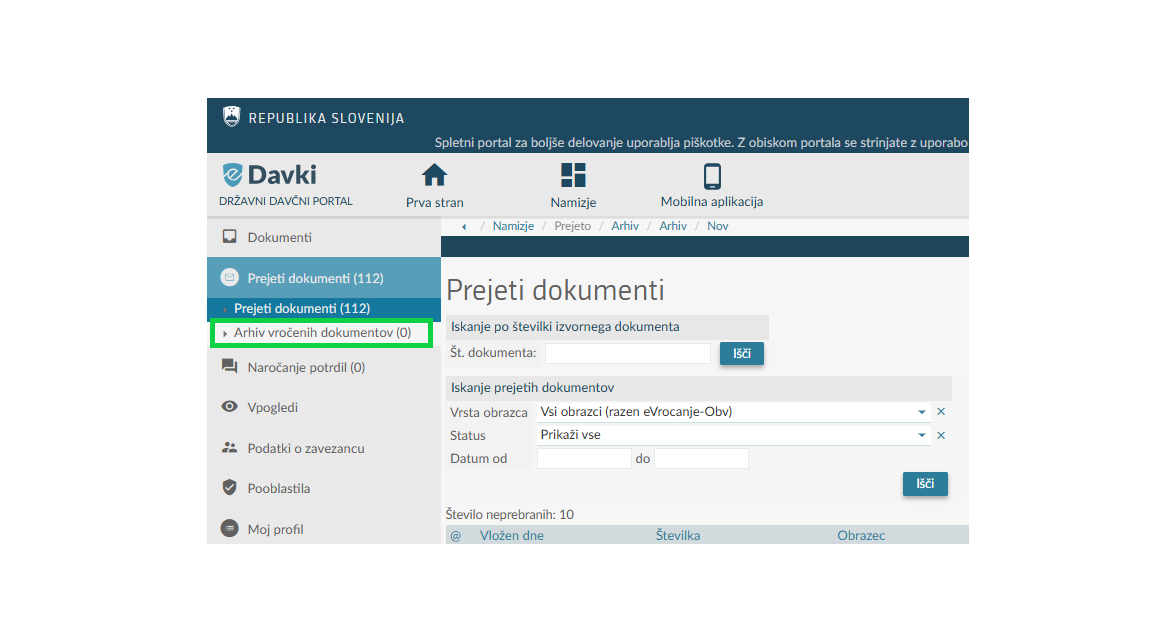
Task: Click the Republika Slovenija coat of arms icon
Action: 232,117
